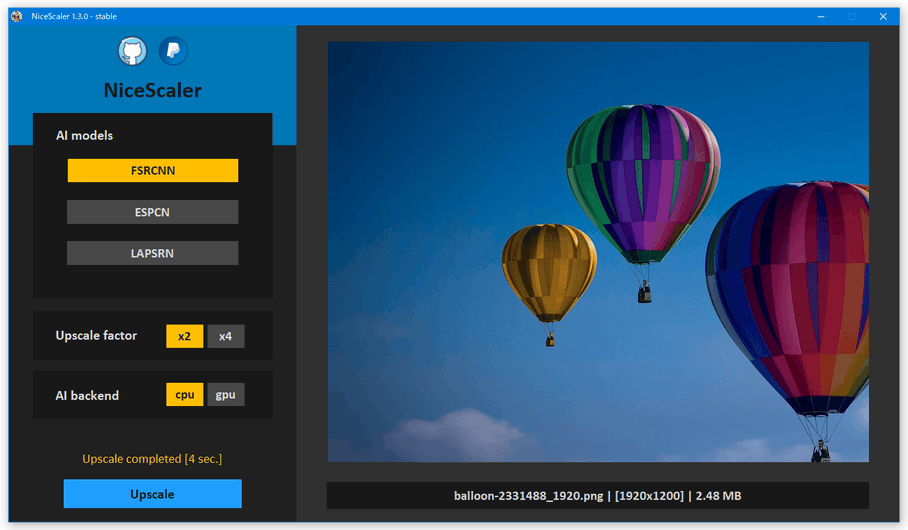Select the ESPCN AI model
Viewport: 908px width, 530px height.
153,212
